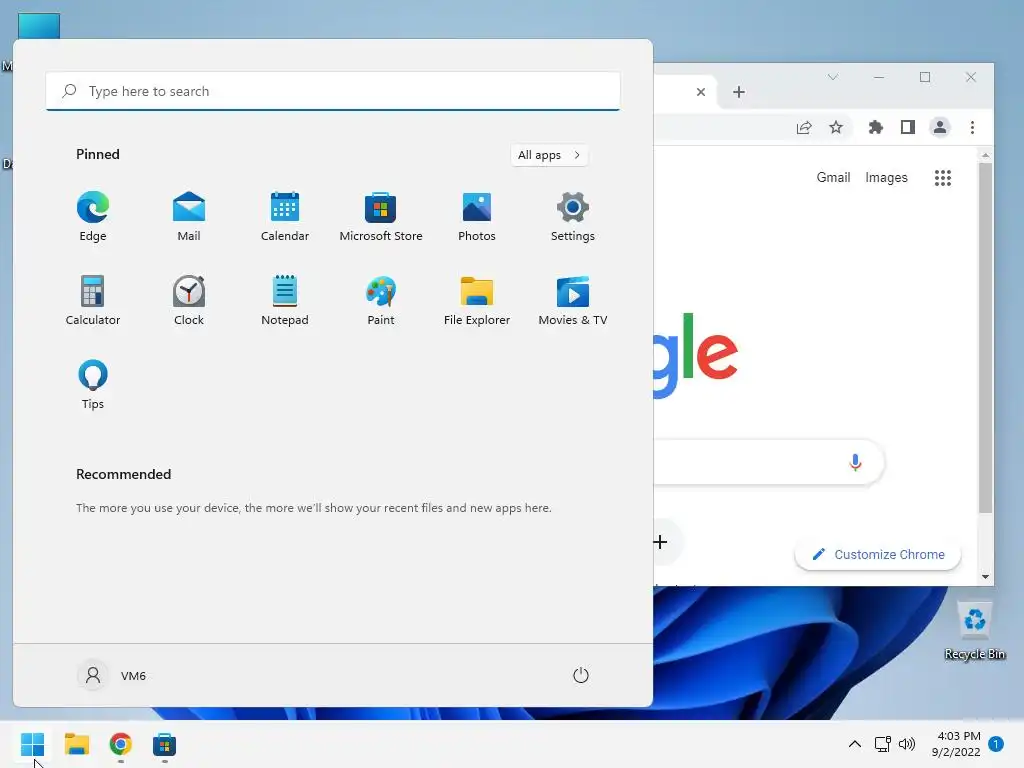Viewport: 1024px width, 768px height.
Task: Click the Chrome scrollbar down arrow
Action: pyautogui.click(x=985, y=577)
